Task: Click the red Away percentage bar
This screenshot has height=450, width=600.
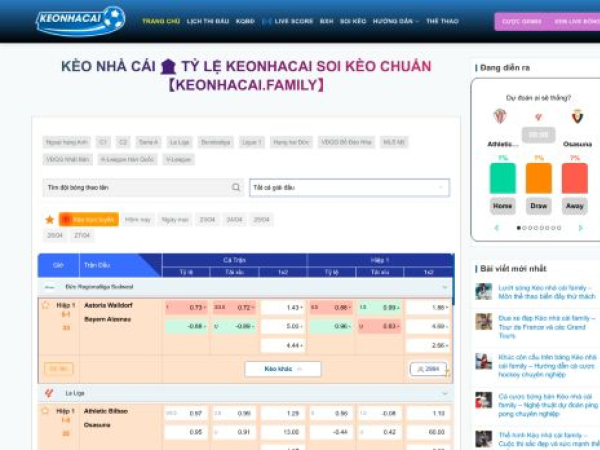Action: (575, 178)
